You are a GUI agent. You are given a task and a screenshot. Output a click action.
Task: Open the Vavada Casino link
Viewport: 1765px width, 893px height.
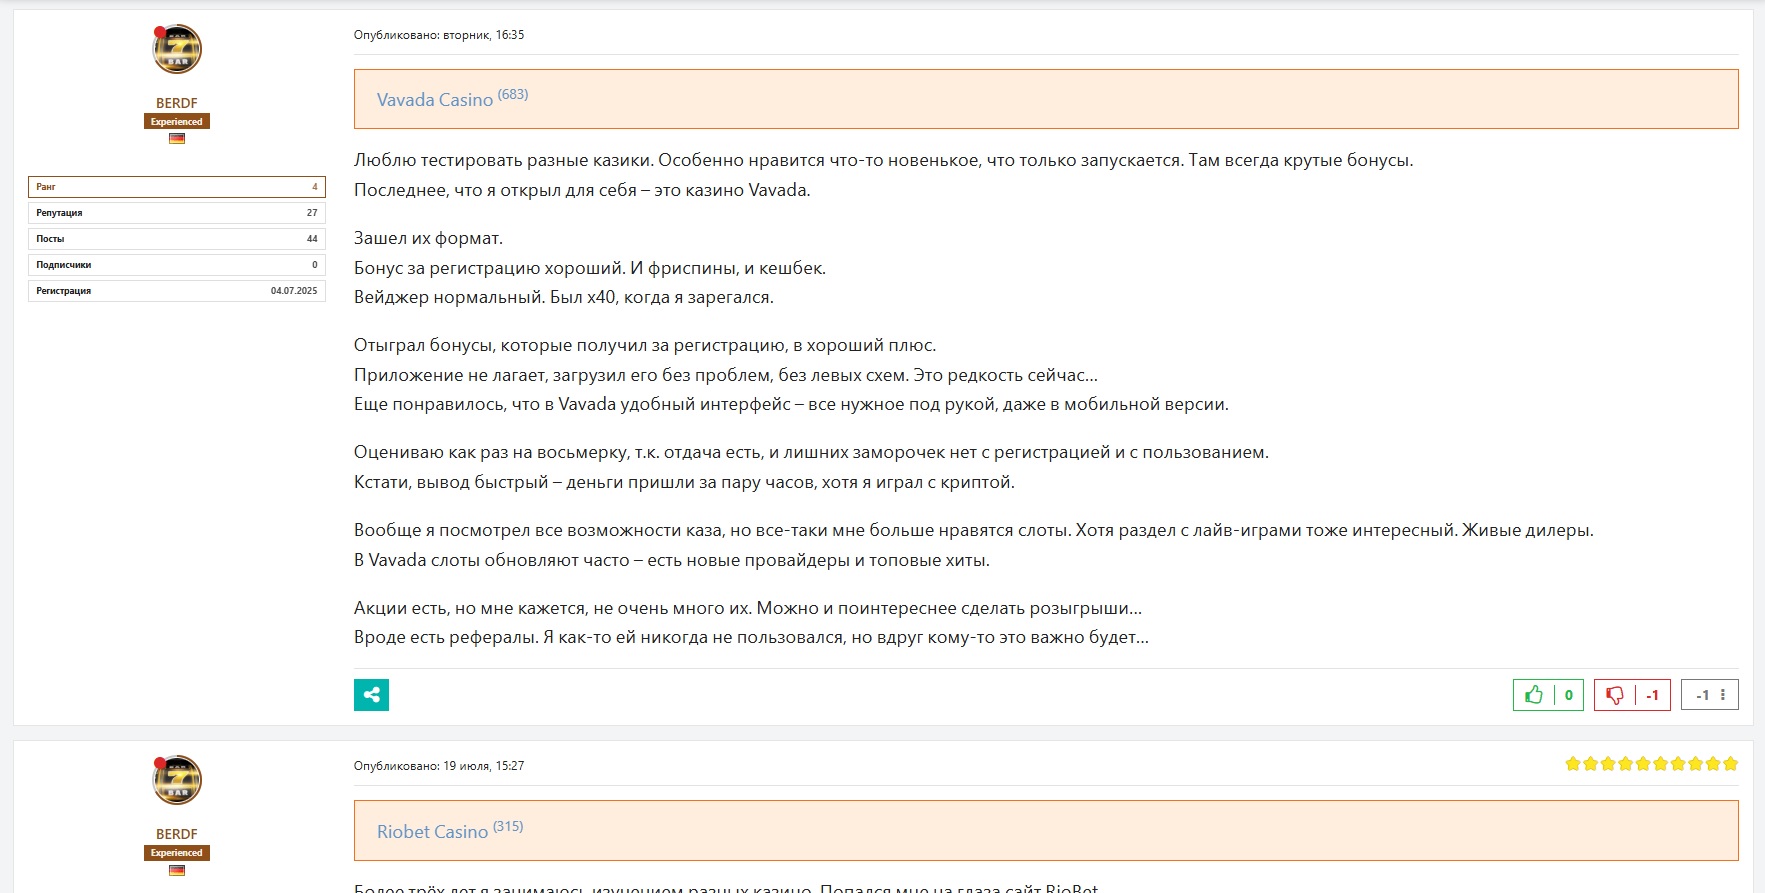pos(435,100)
